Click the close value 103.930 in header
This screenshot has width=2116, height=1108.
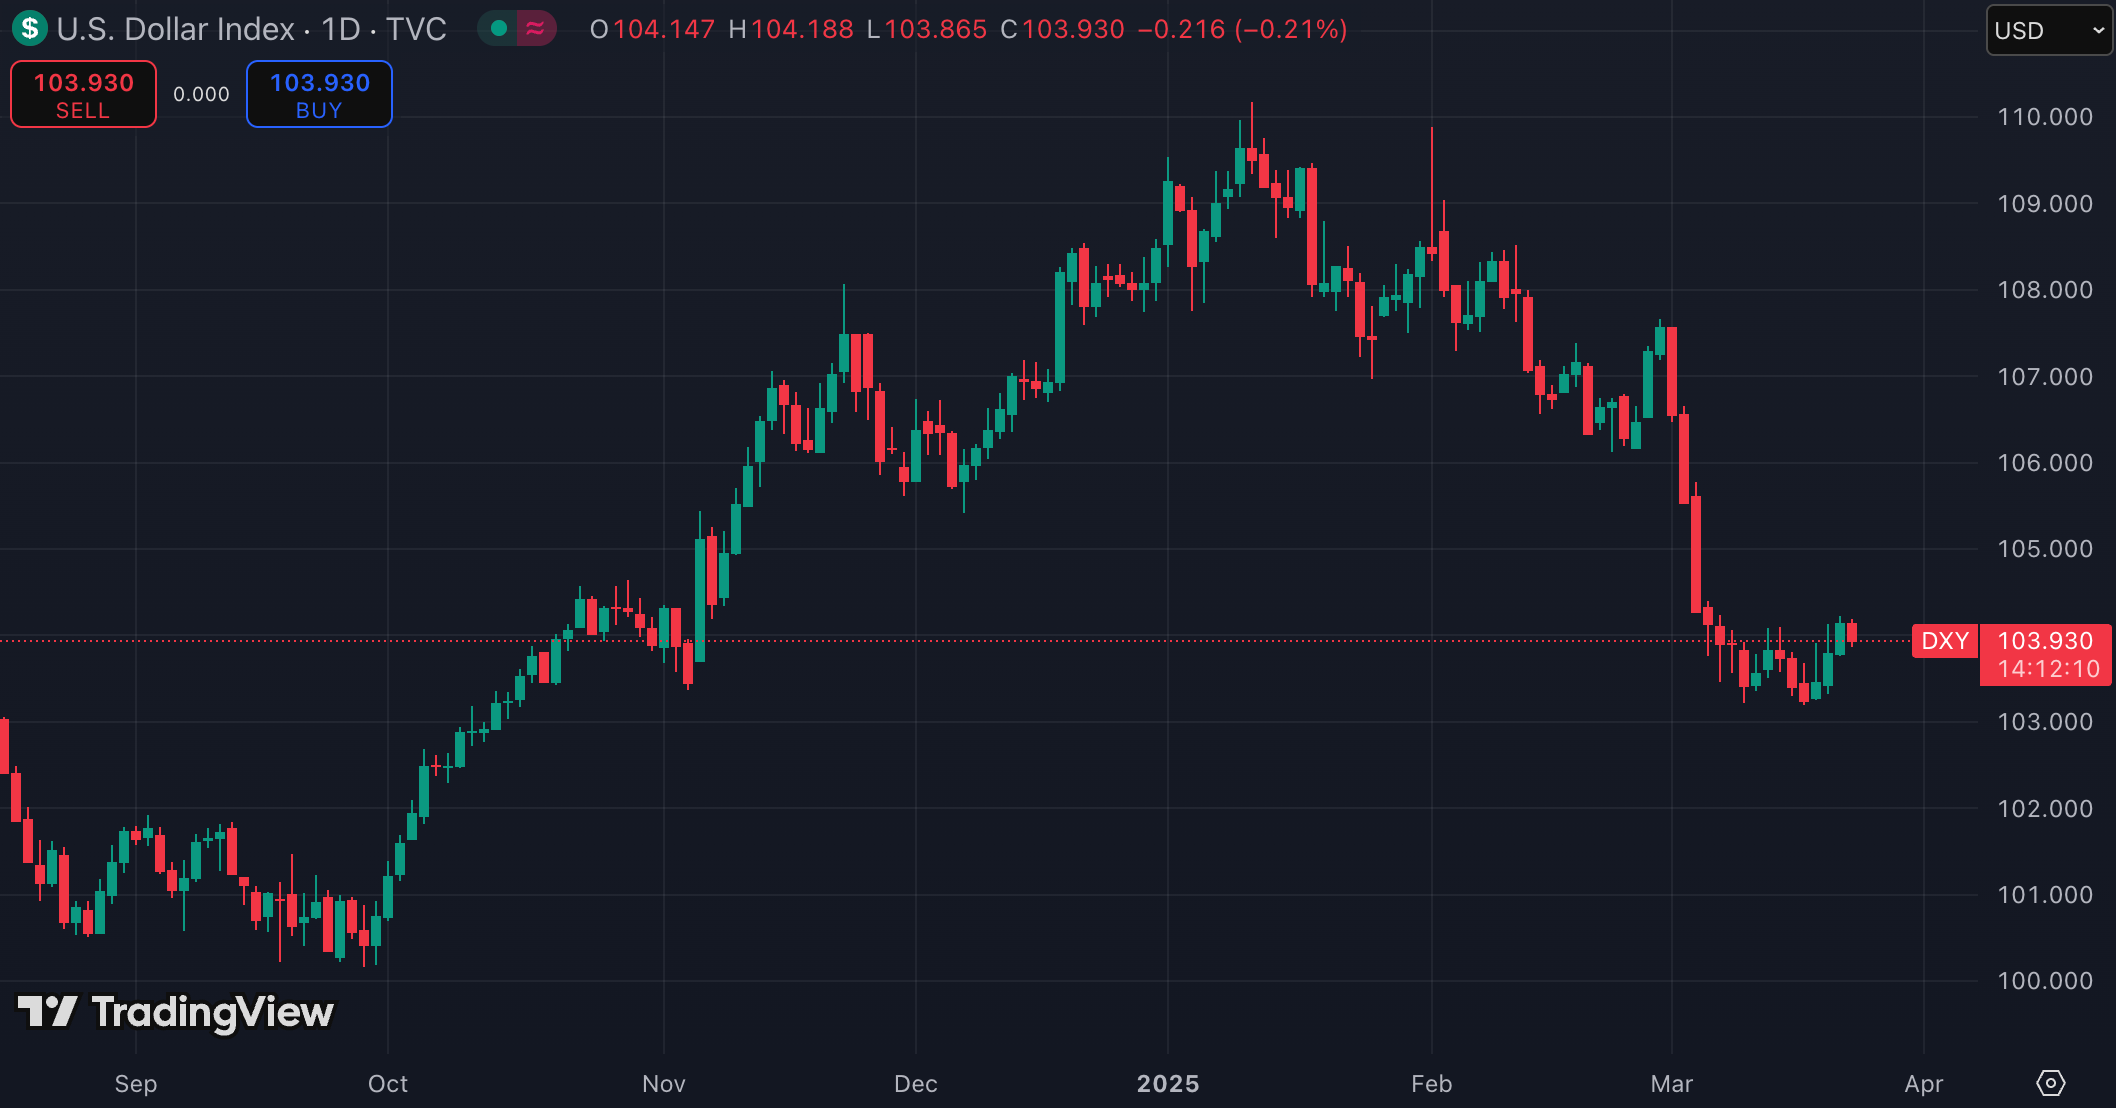pyautogui.click(x=1073, y=29)
